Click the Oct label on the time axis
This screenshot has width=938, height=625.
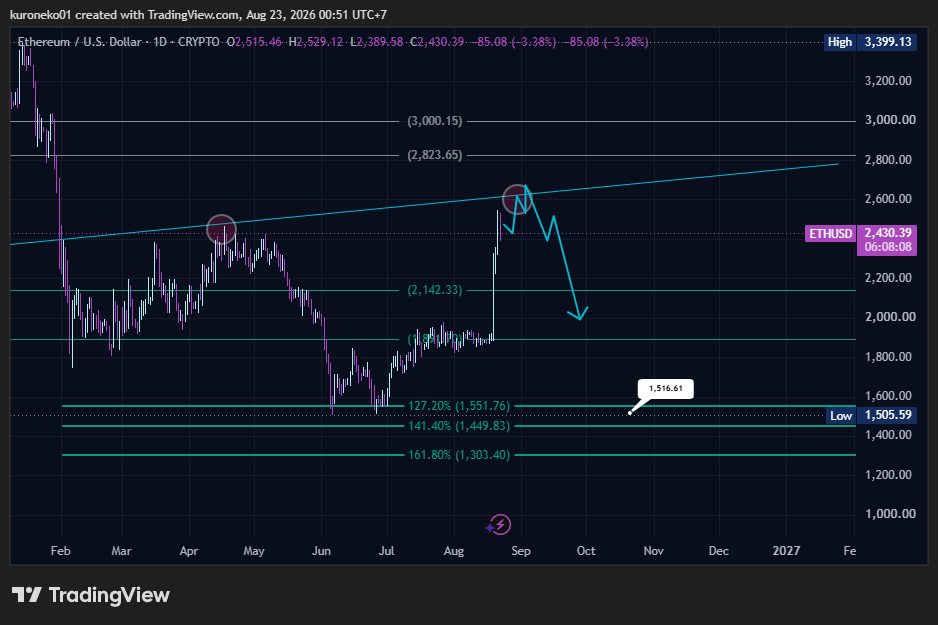pos(586,551)
